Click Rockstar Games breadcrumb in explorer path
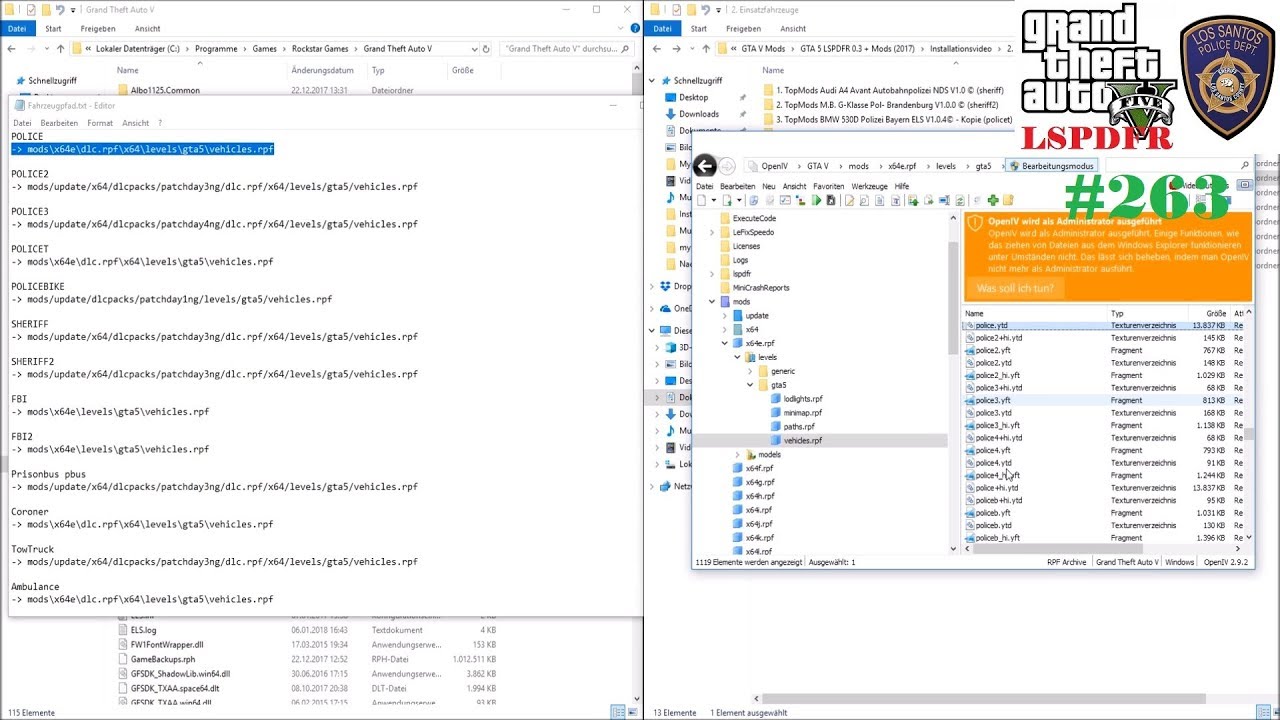The image size is (1280, 720). pyautogui.click(x=320, y=48)
